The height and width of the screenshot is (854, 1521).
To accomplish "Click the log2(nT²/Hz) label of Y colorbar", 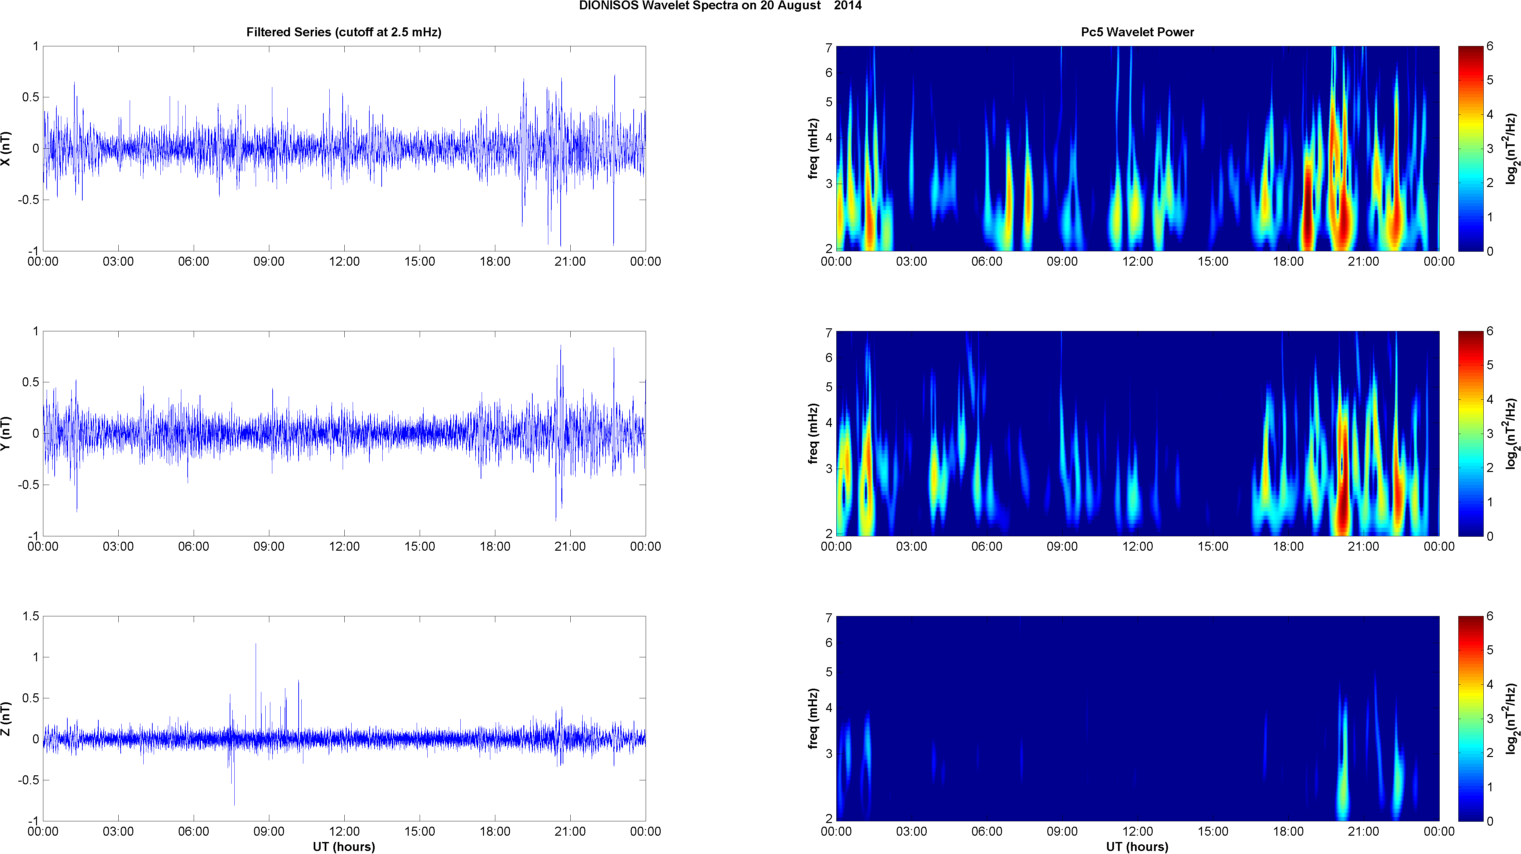I will tap(1513, 433).
